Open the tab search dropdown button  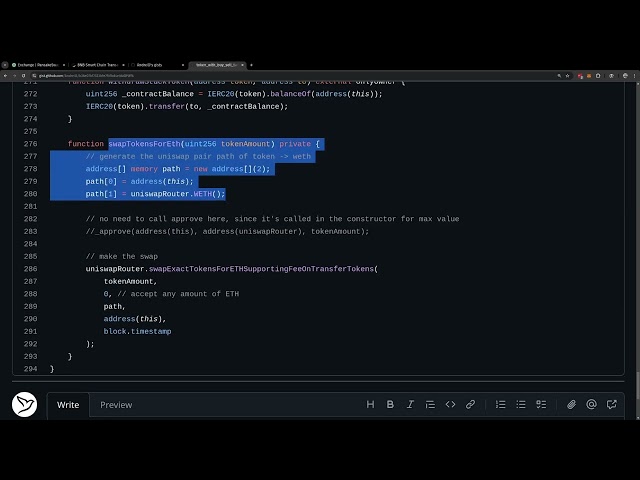pos(5,65)
